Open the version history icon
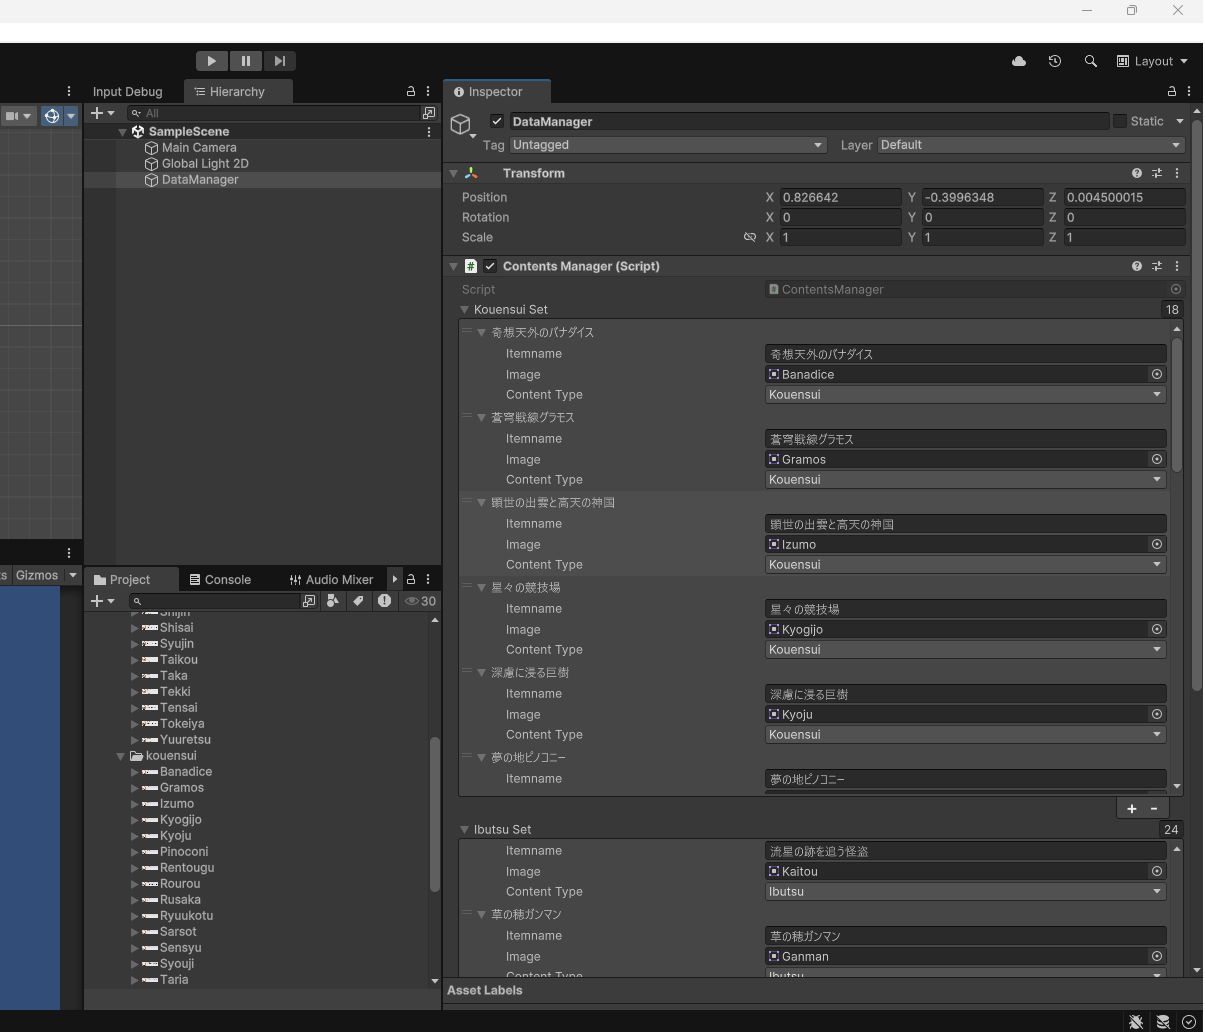 [x=1055, y=61]
